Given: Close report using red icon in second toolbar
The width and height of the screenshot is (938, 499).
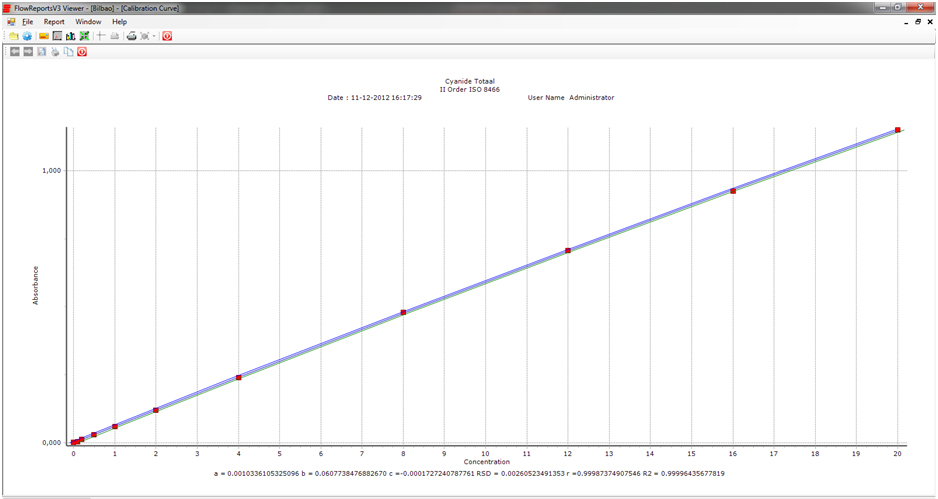Looking at the screenshot, I should pos(82,51).
